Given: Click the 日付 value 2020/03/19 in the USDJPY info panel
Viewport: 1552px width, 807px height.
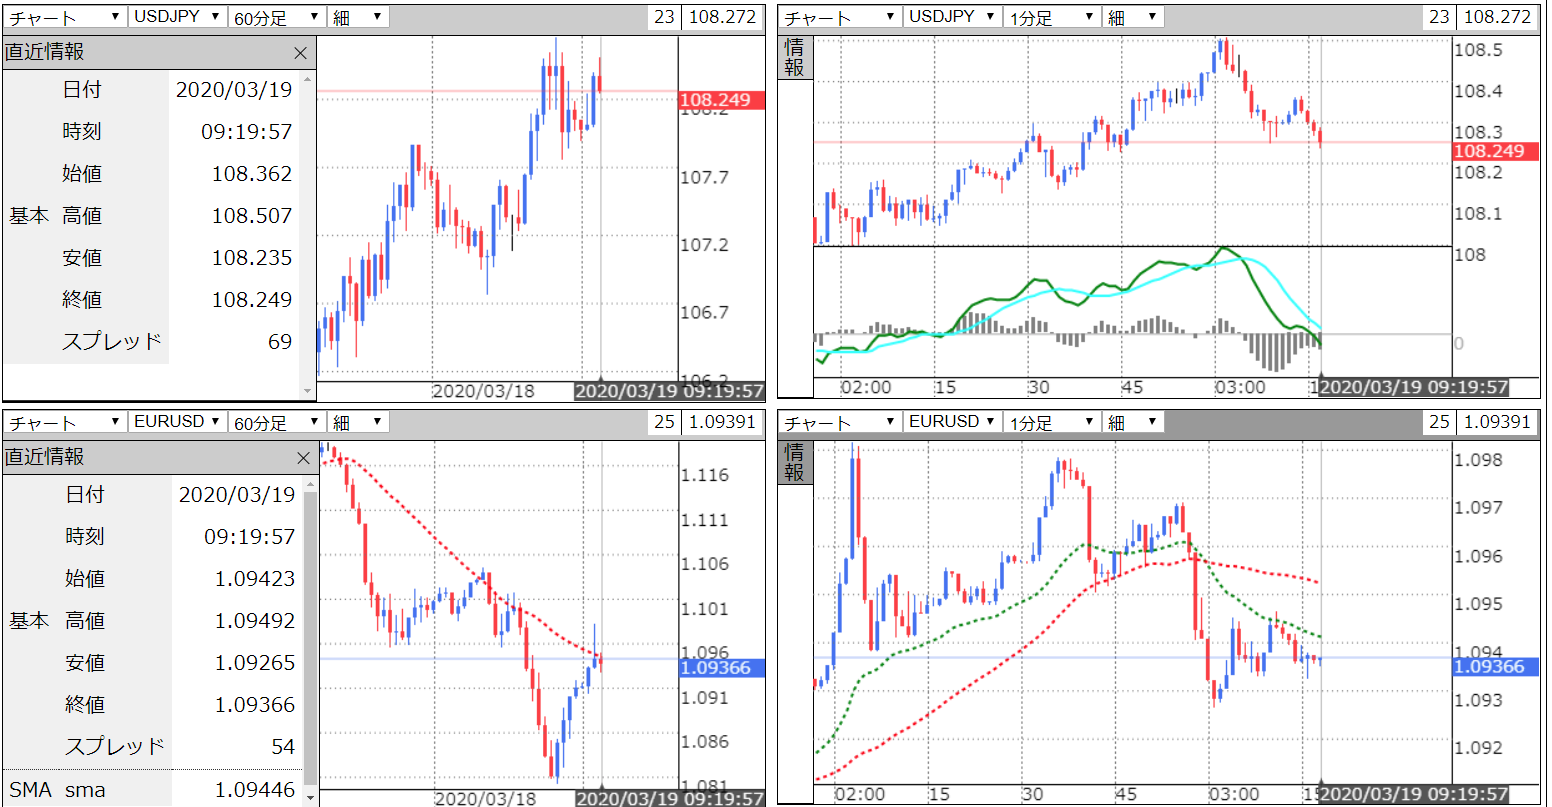Looking at the screenshot, I should 234,90.
